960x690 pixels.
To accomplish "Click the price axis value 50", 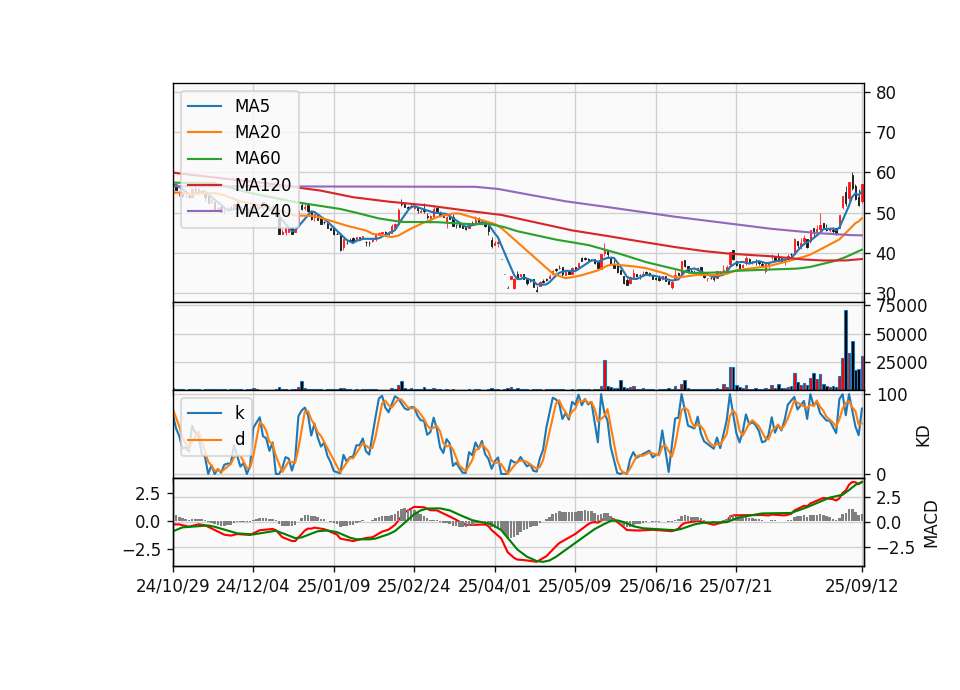I will click(886, 214).
